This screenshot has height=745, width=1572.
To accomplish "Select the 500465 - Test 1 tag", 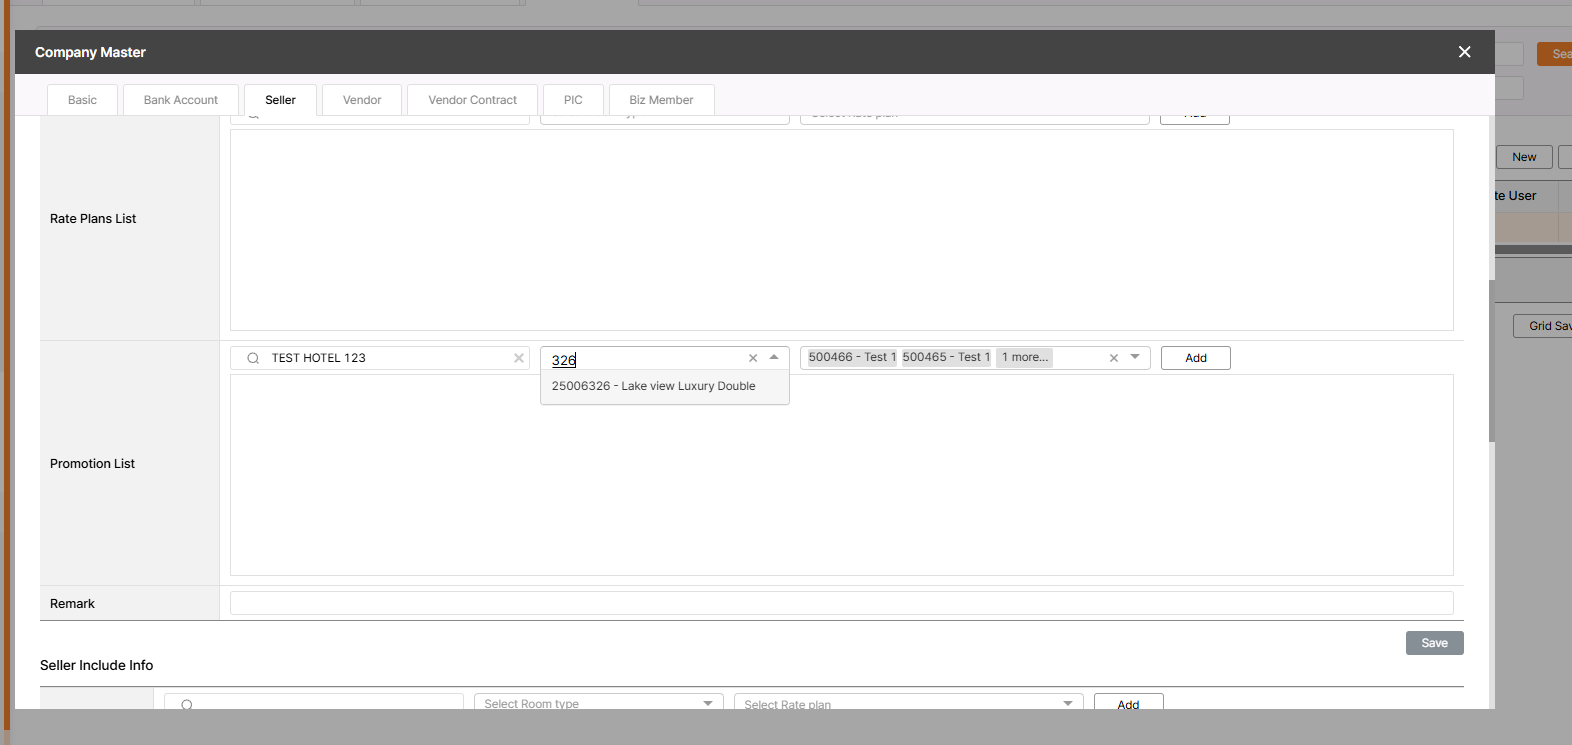I will coord(946,357).
